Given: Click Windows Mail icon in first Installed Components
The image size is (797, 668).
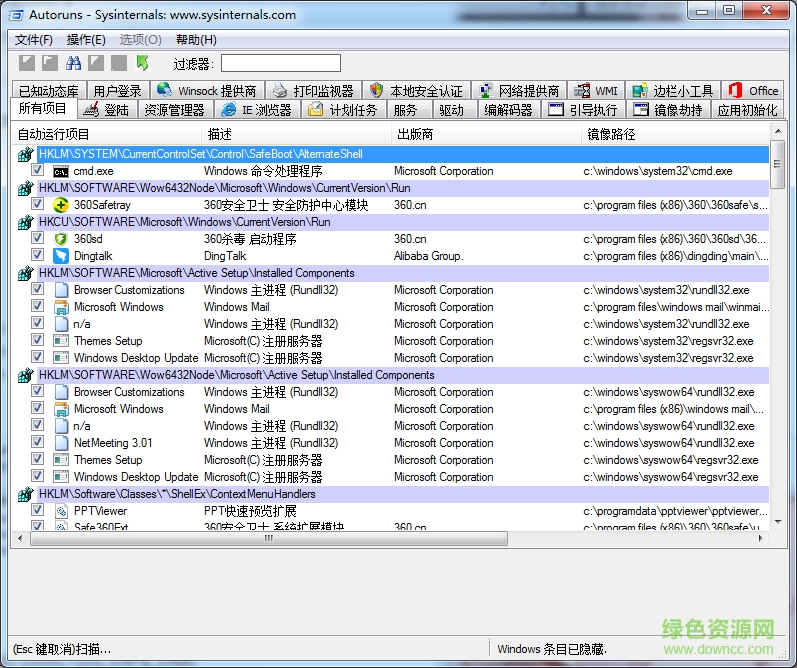Looking at the screenshot, I should pyautogui.click(x=61, y=307).
